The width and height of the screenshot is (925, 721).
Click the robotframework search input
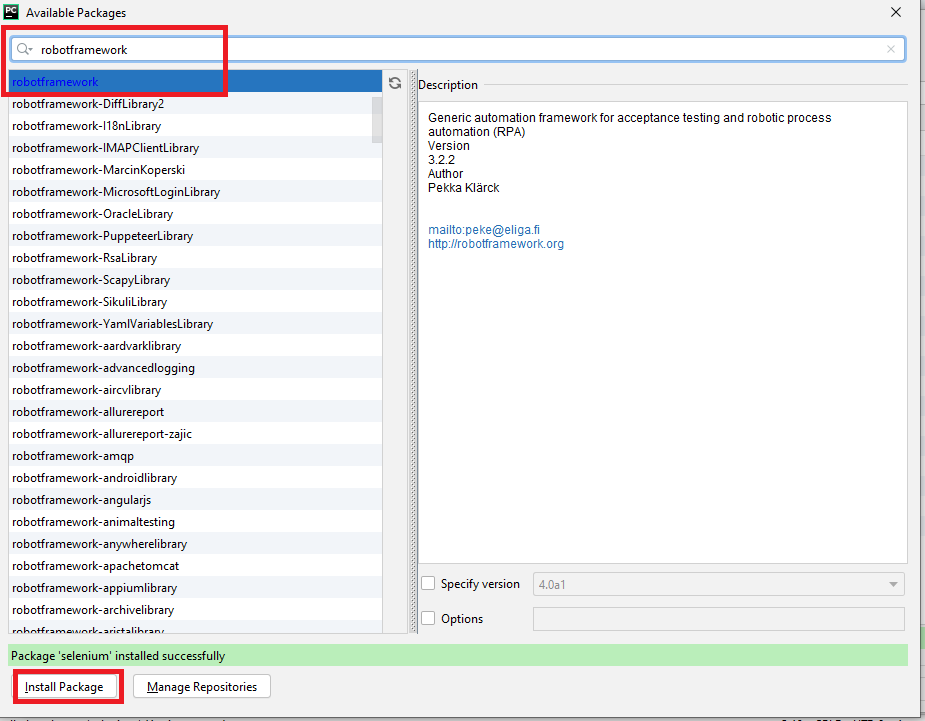click(457, 50)
